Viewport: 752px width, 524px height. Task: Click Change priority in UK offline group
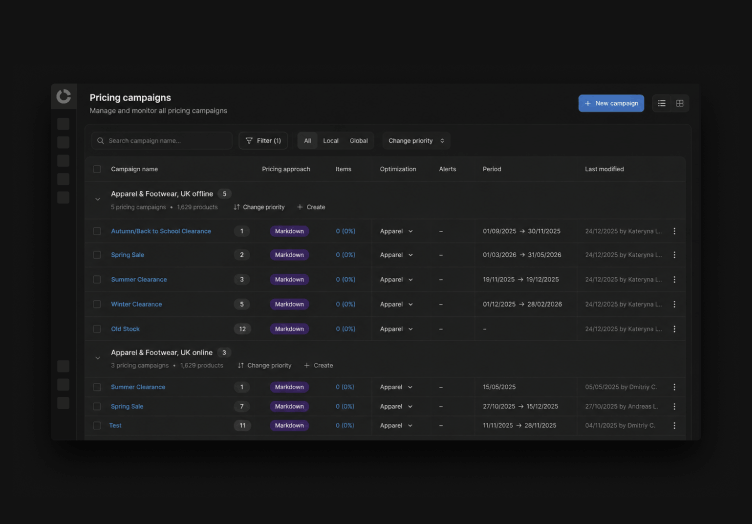[259, 207]
